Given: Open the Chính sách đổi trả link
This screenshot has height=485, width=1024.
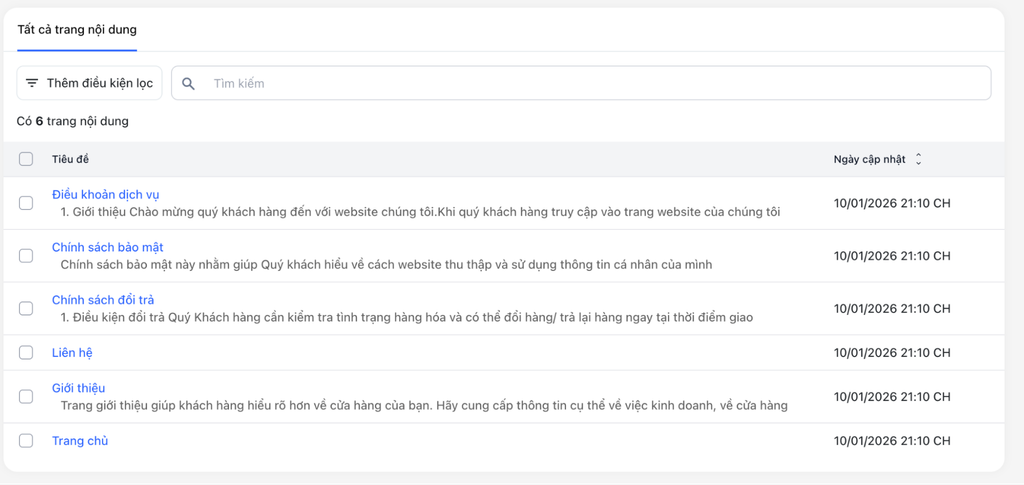Looking at the screenshot, I should [x=102, y=300].
